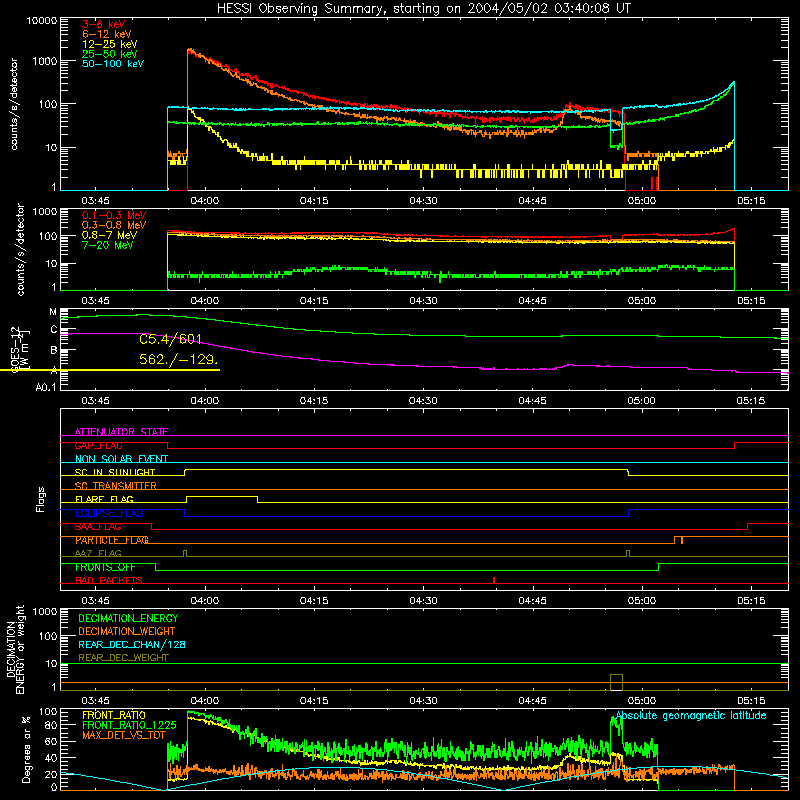Click the 0.3-0.8 MeV legend entry
The width and height of the screenshot is (800, 800).
pos(114,225)
